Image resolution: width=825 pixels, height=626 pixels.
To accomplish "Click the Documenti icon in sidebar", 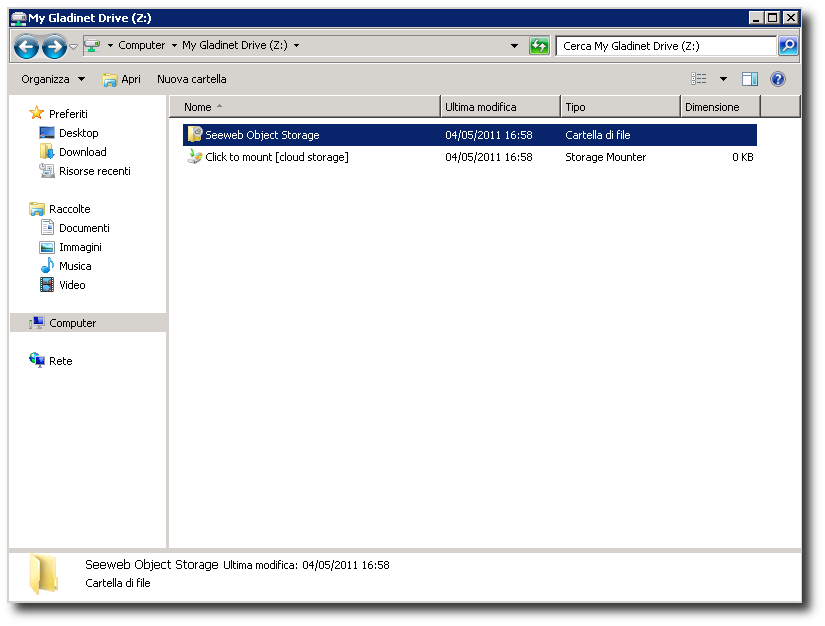I will [x=47, y=227].
